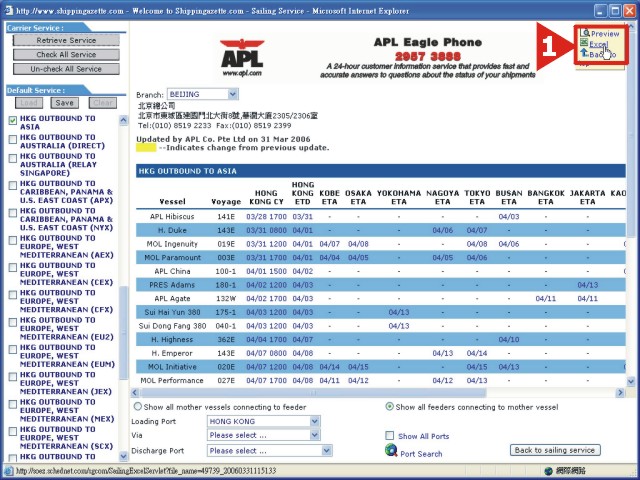
Task: Click the table horizontal scrollbar left arrow
Action: tap(135, 393)
